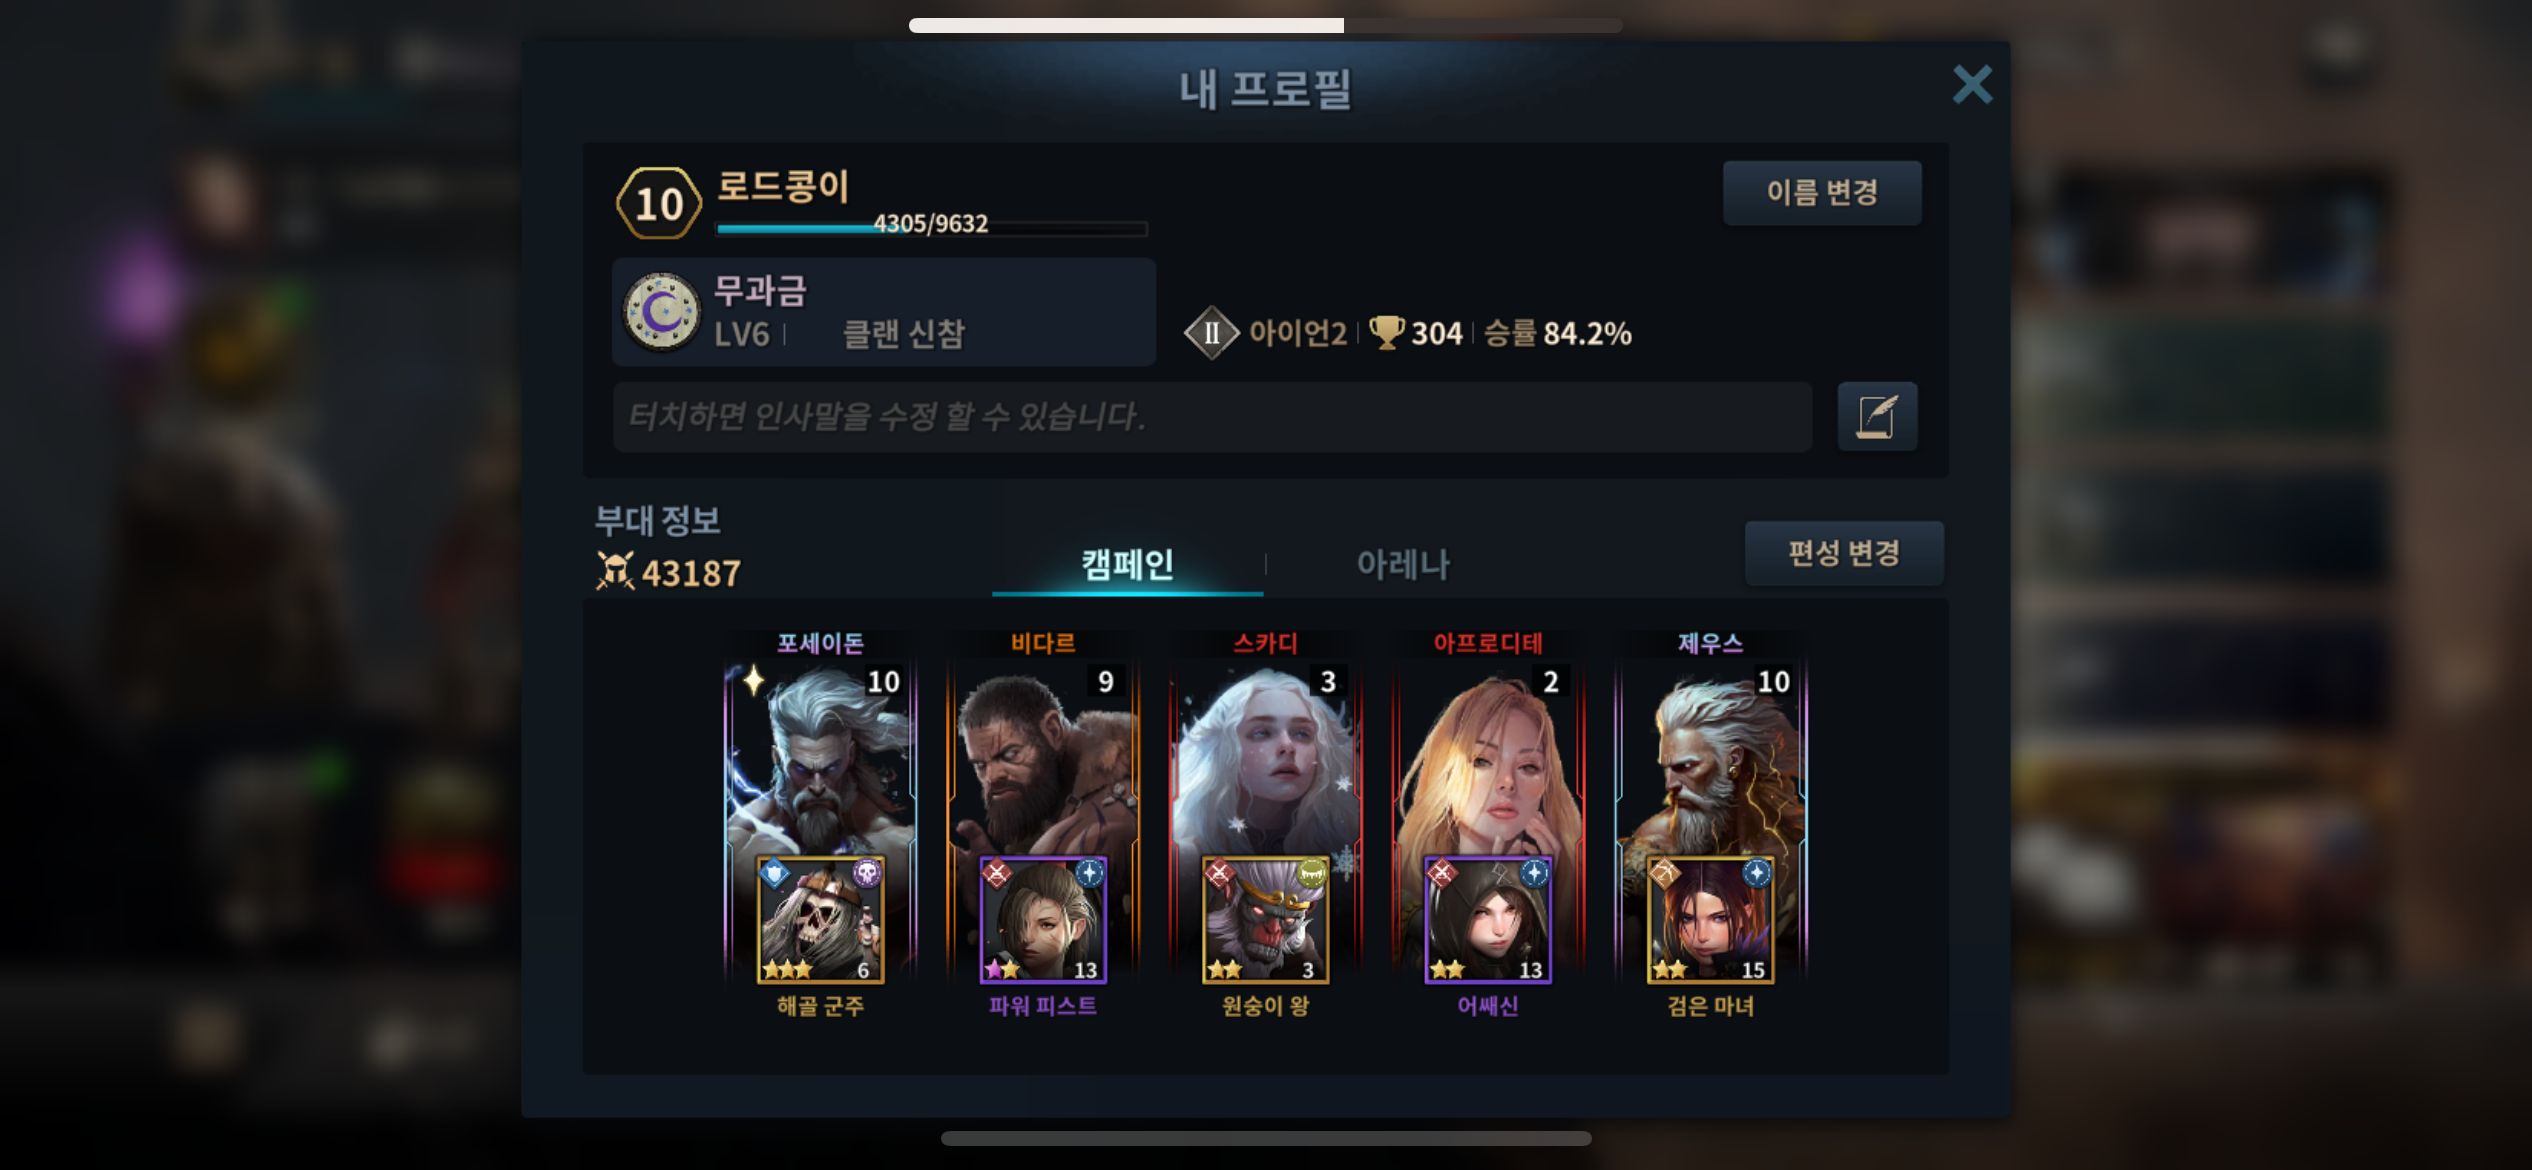This screenshot has width=2532, height=1170.
Task: Click the skull icon on 해골 군주 card
Action: click(x=866, y=873)
